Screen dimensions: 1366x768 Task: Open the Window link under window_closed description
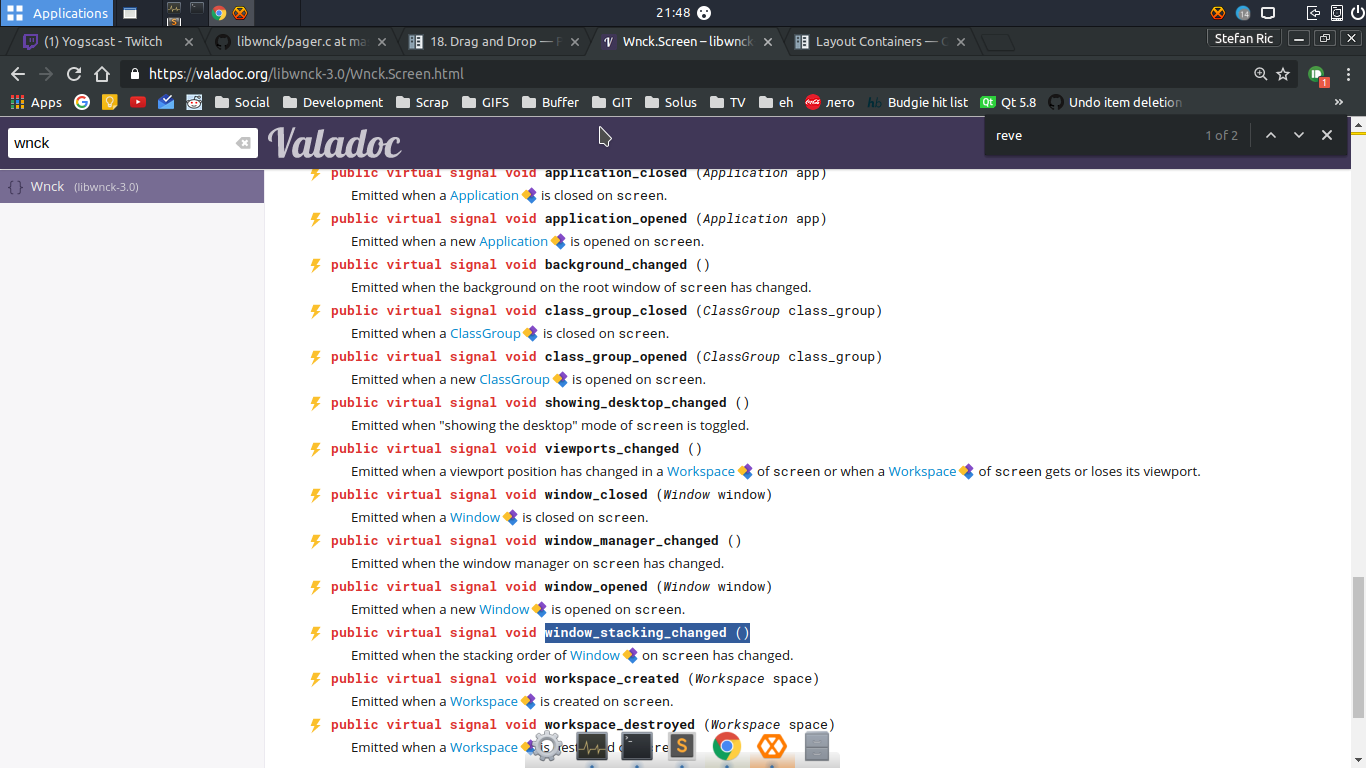pyautogui.click(x=475, y=518)
